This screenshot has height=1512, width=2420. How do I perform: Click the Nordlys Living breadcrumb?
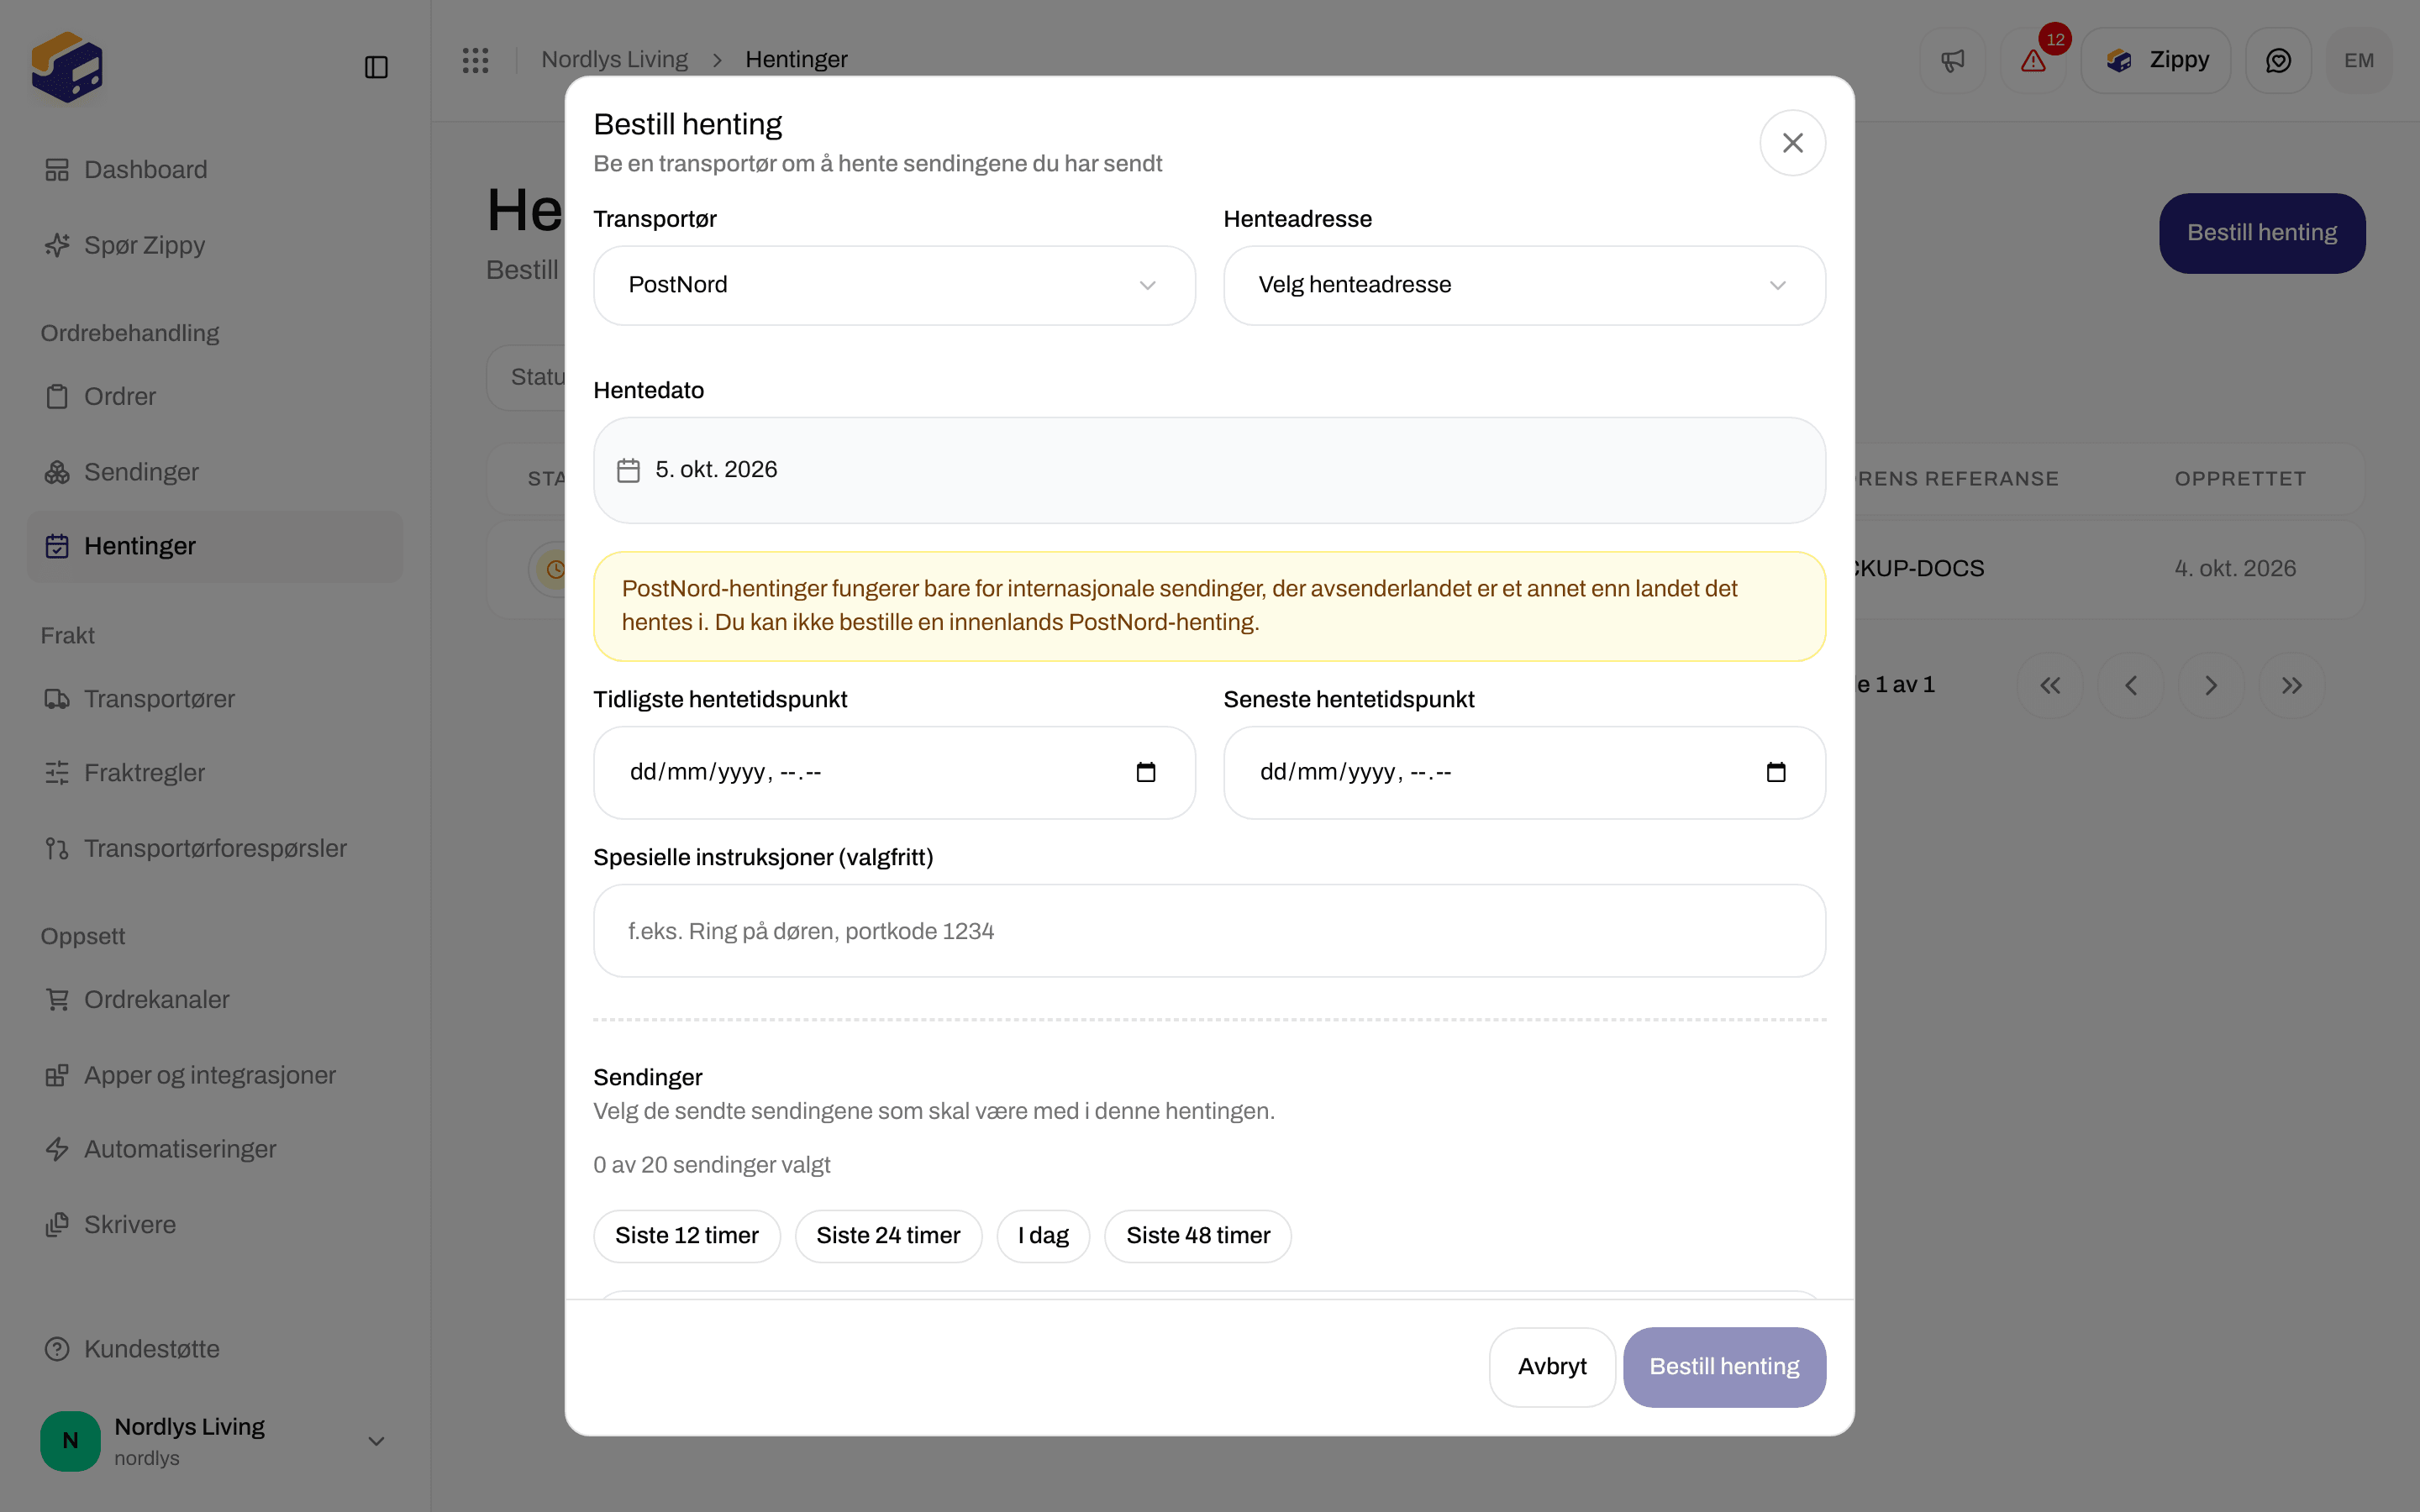pyautogui.click(x=614, y=60)
